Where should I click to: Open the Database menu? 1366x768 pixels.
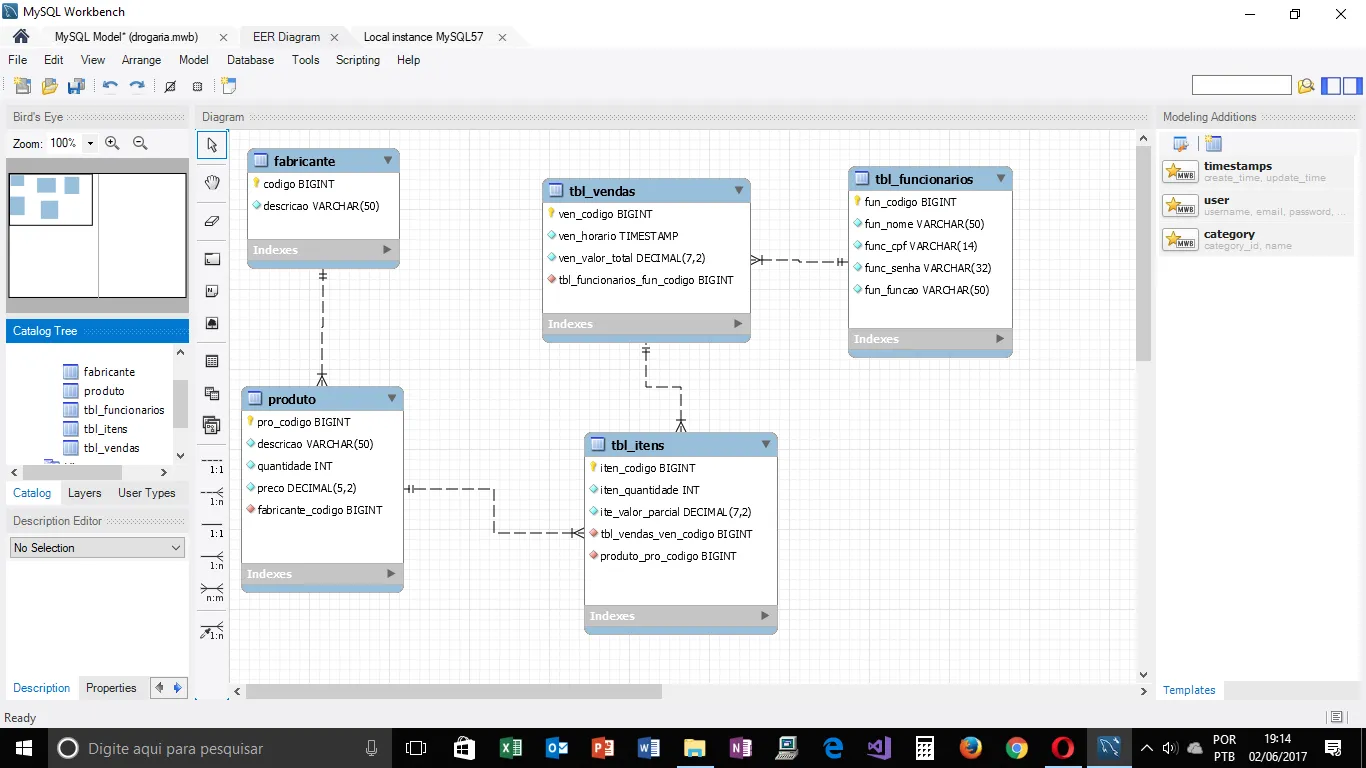pos(250,60)
